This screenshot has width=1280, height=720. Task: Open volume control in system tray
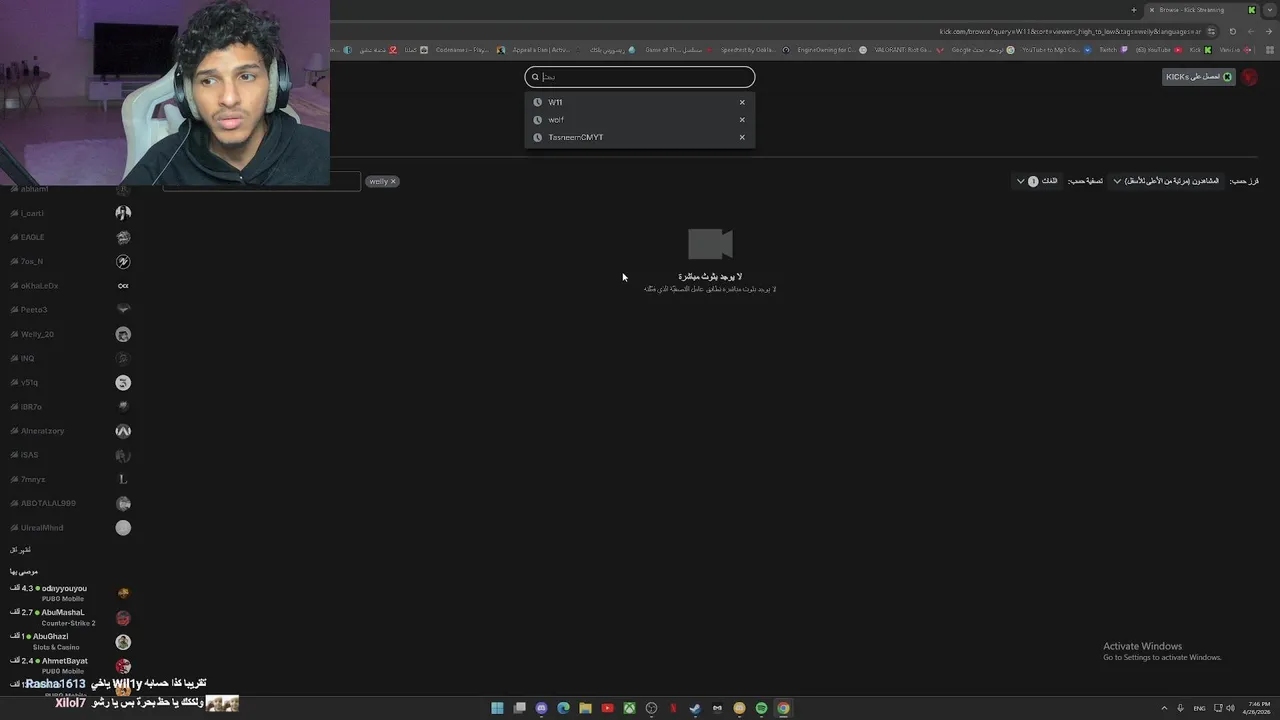tap(1229, 708)
